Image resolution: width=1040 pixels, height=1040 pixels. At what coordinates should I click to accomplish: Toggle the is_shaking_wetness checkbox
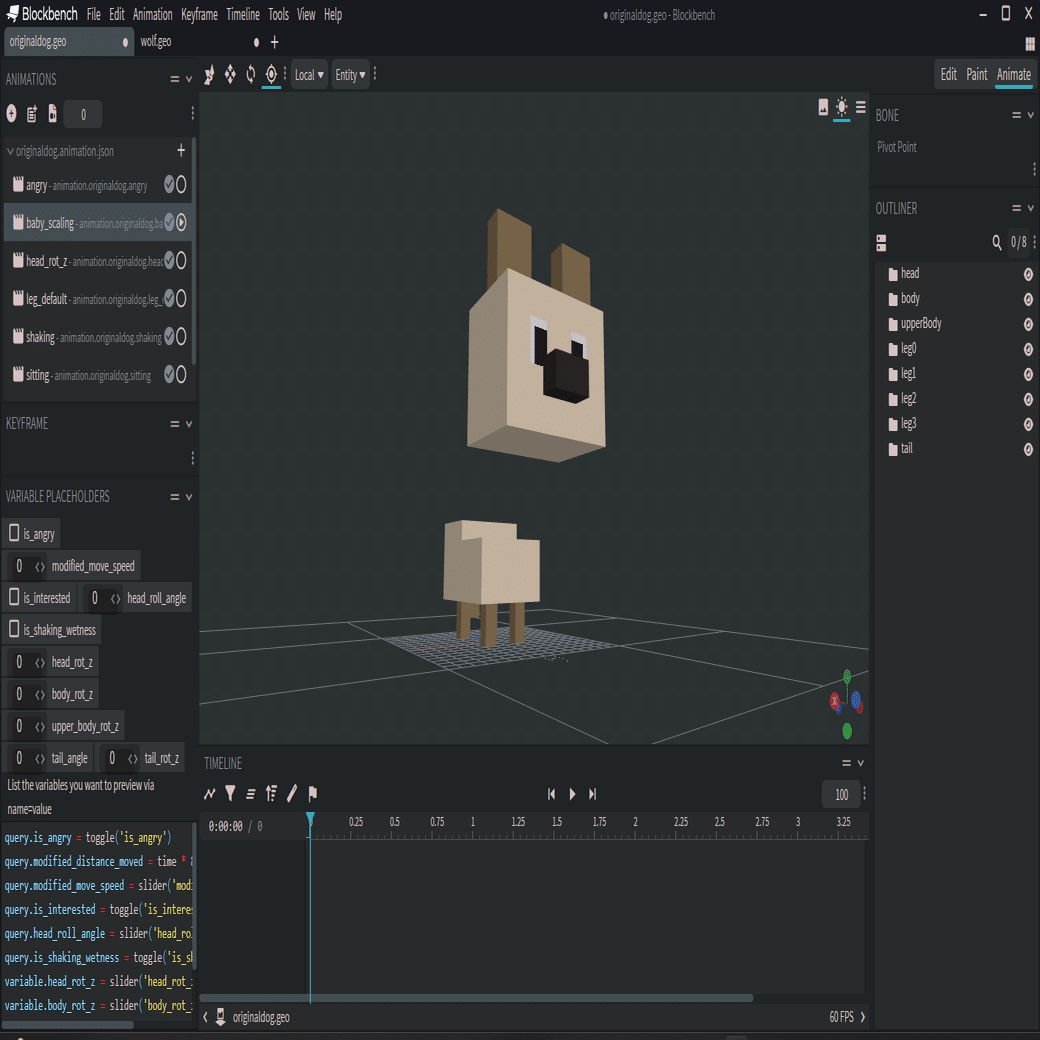14,628
